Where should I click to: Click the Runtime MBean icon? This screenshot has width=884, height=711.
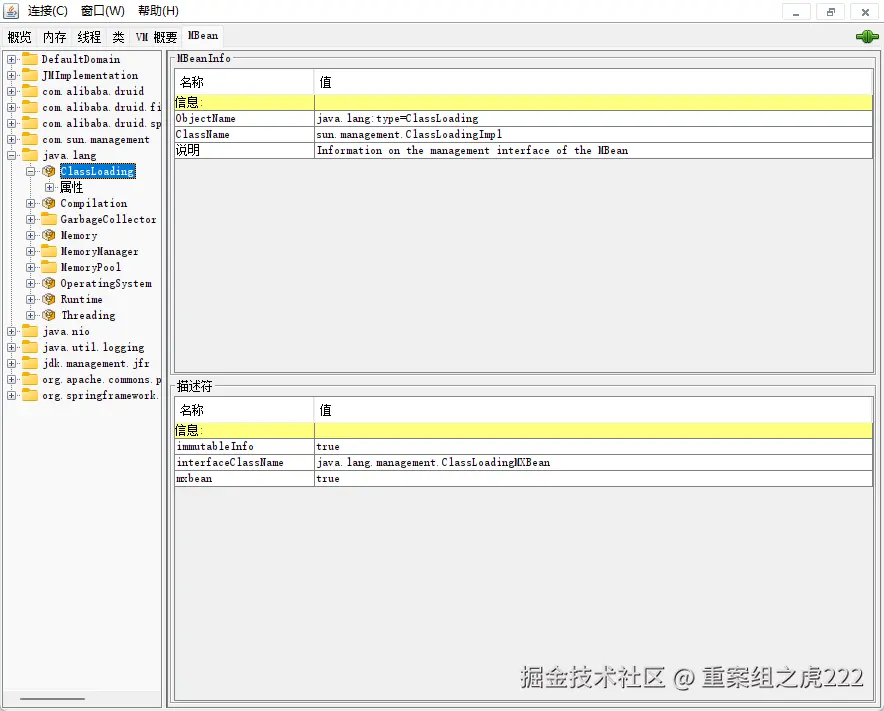click(49, 299)
